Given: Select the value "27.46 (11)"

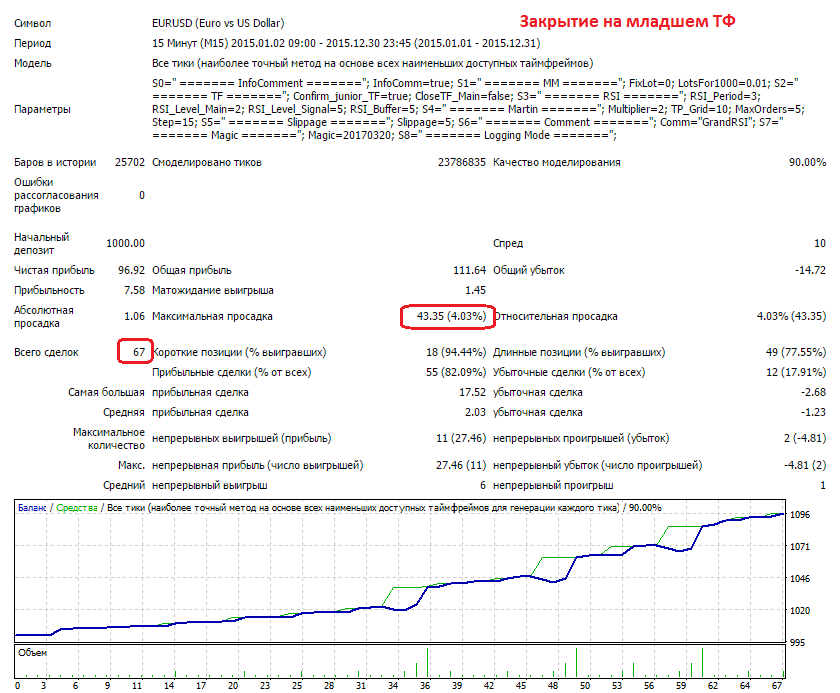Looking at the screenshot, I should [x=461, y=465].
